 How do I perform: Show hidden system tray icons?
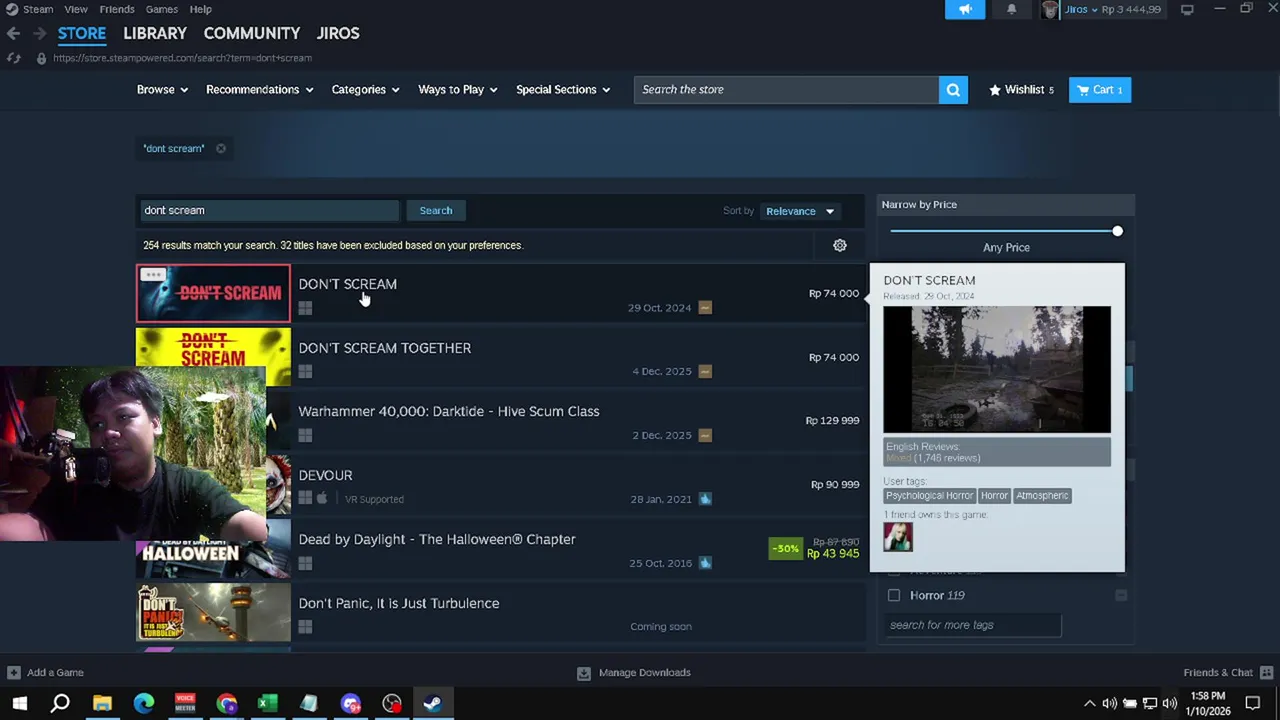(x=1089, y=703)
